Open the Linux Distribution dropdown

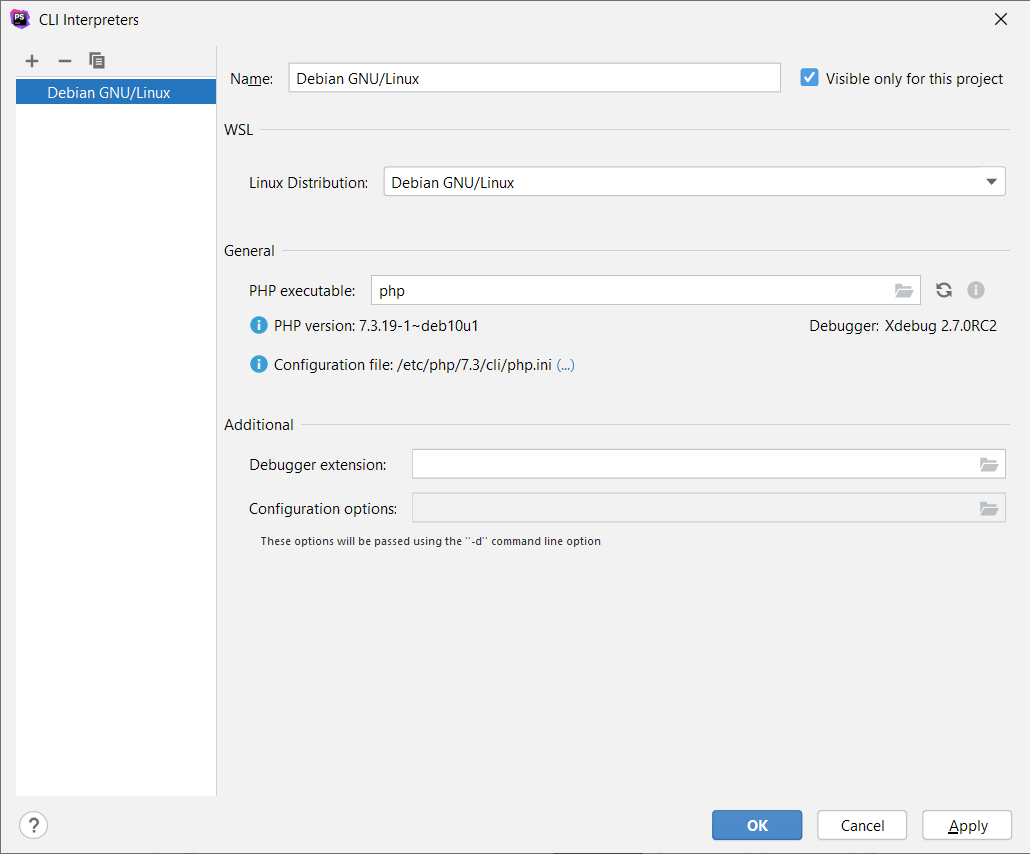694,182
